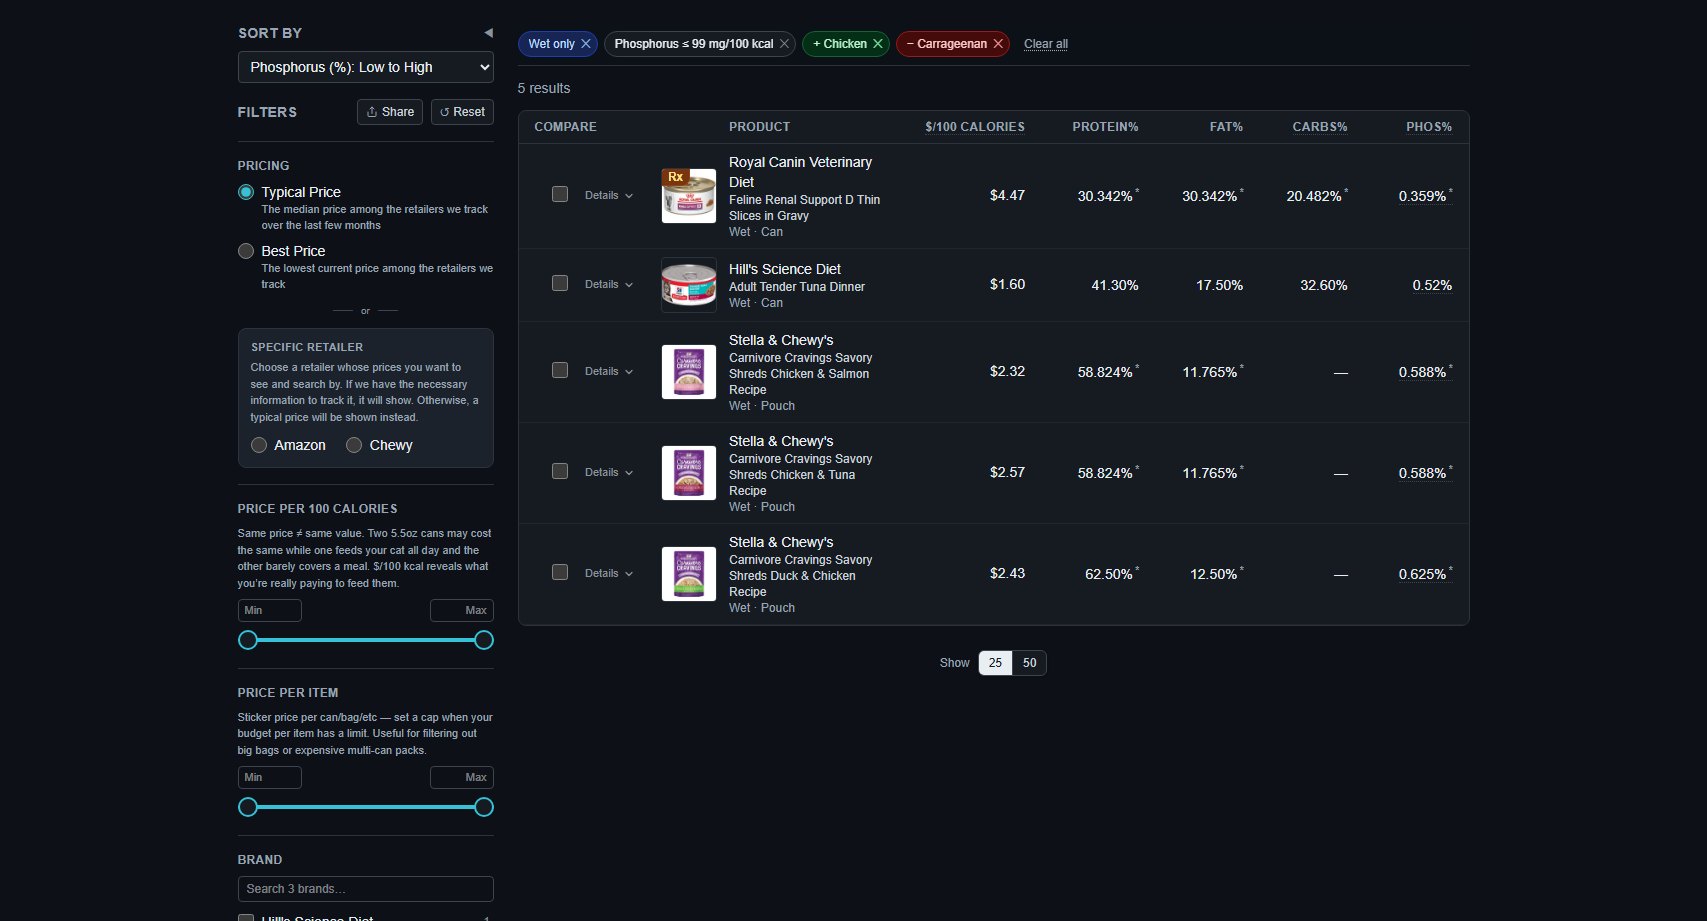Select the Typical Price option

246,192
